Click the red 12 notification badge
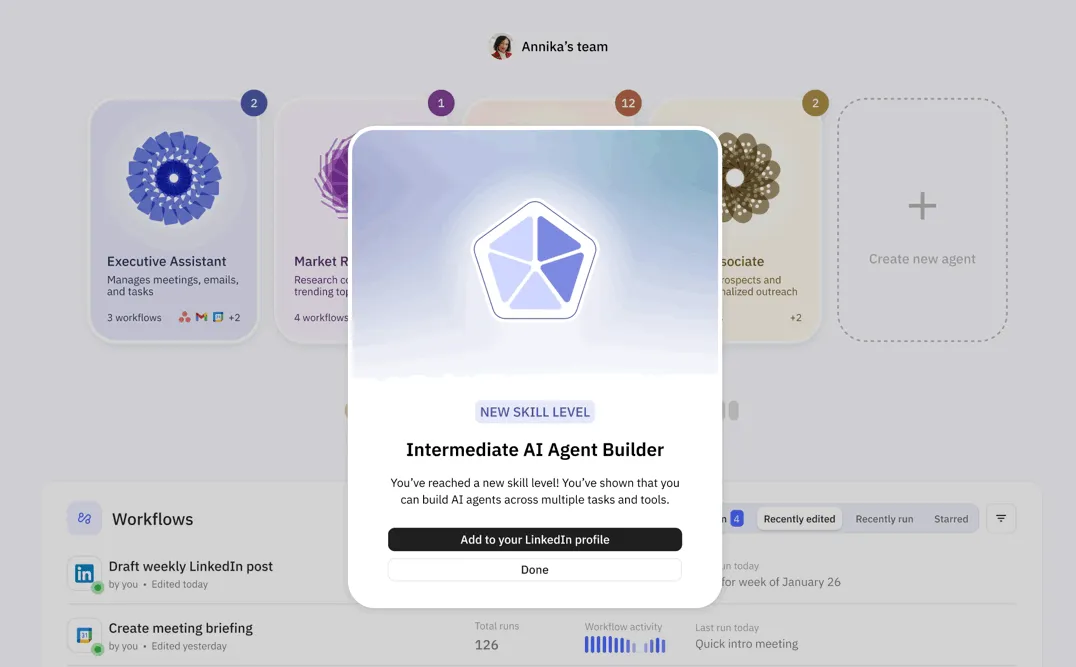The height and width of the screenshot is (667, 1076). coord(628,102)
